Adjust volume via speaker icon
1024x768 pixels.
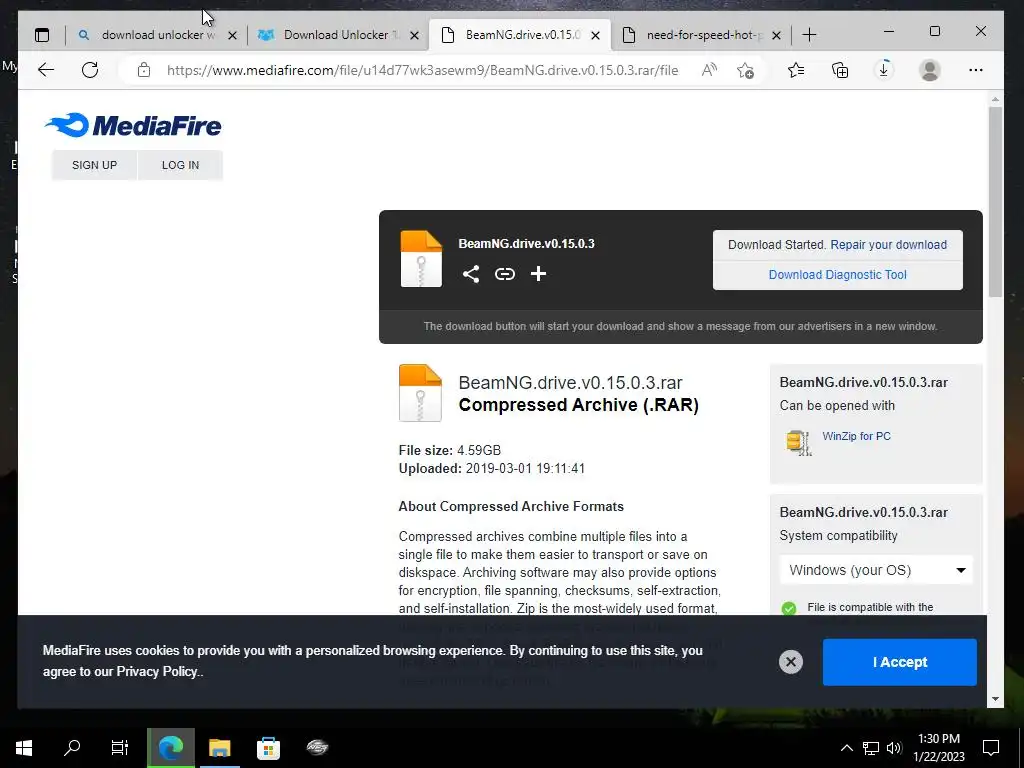894,748
